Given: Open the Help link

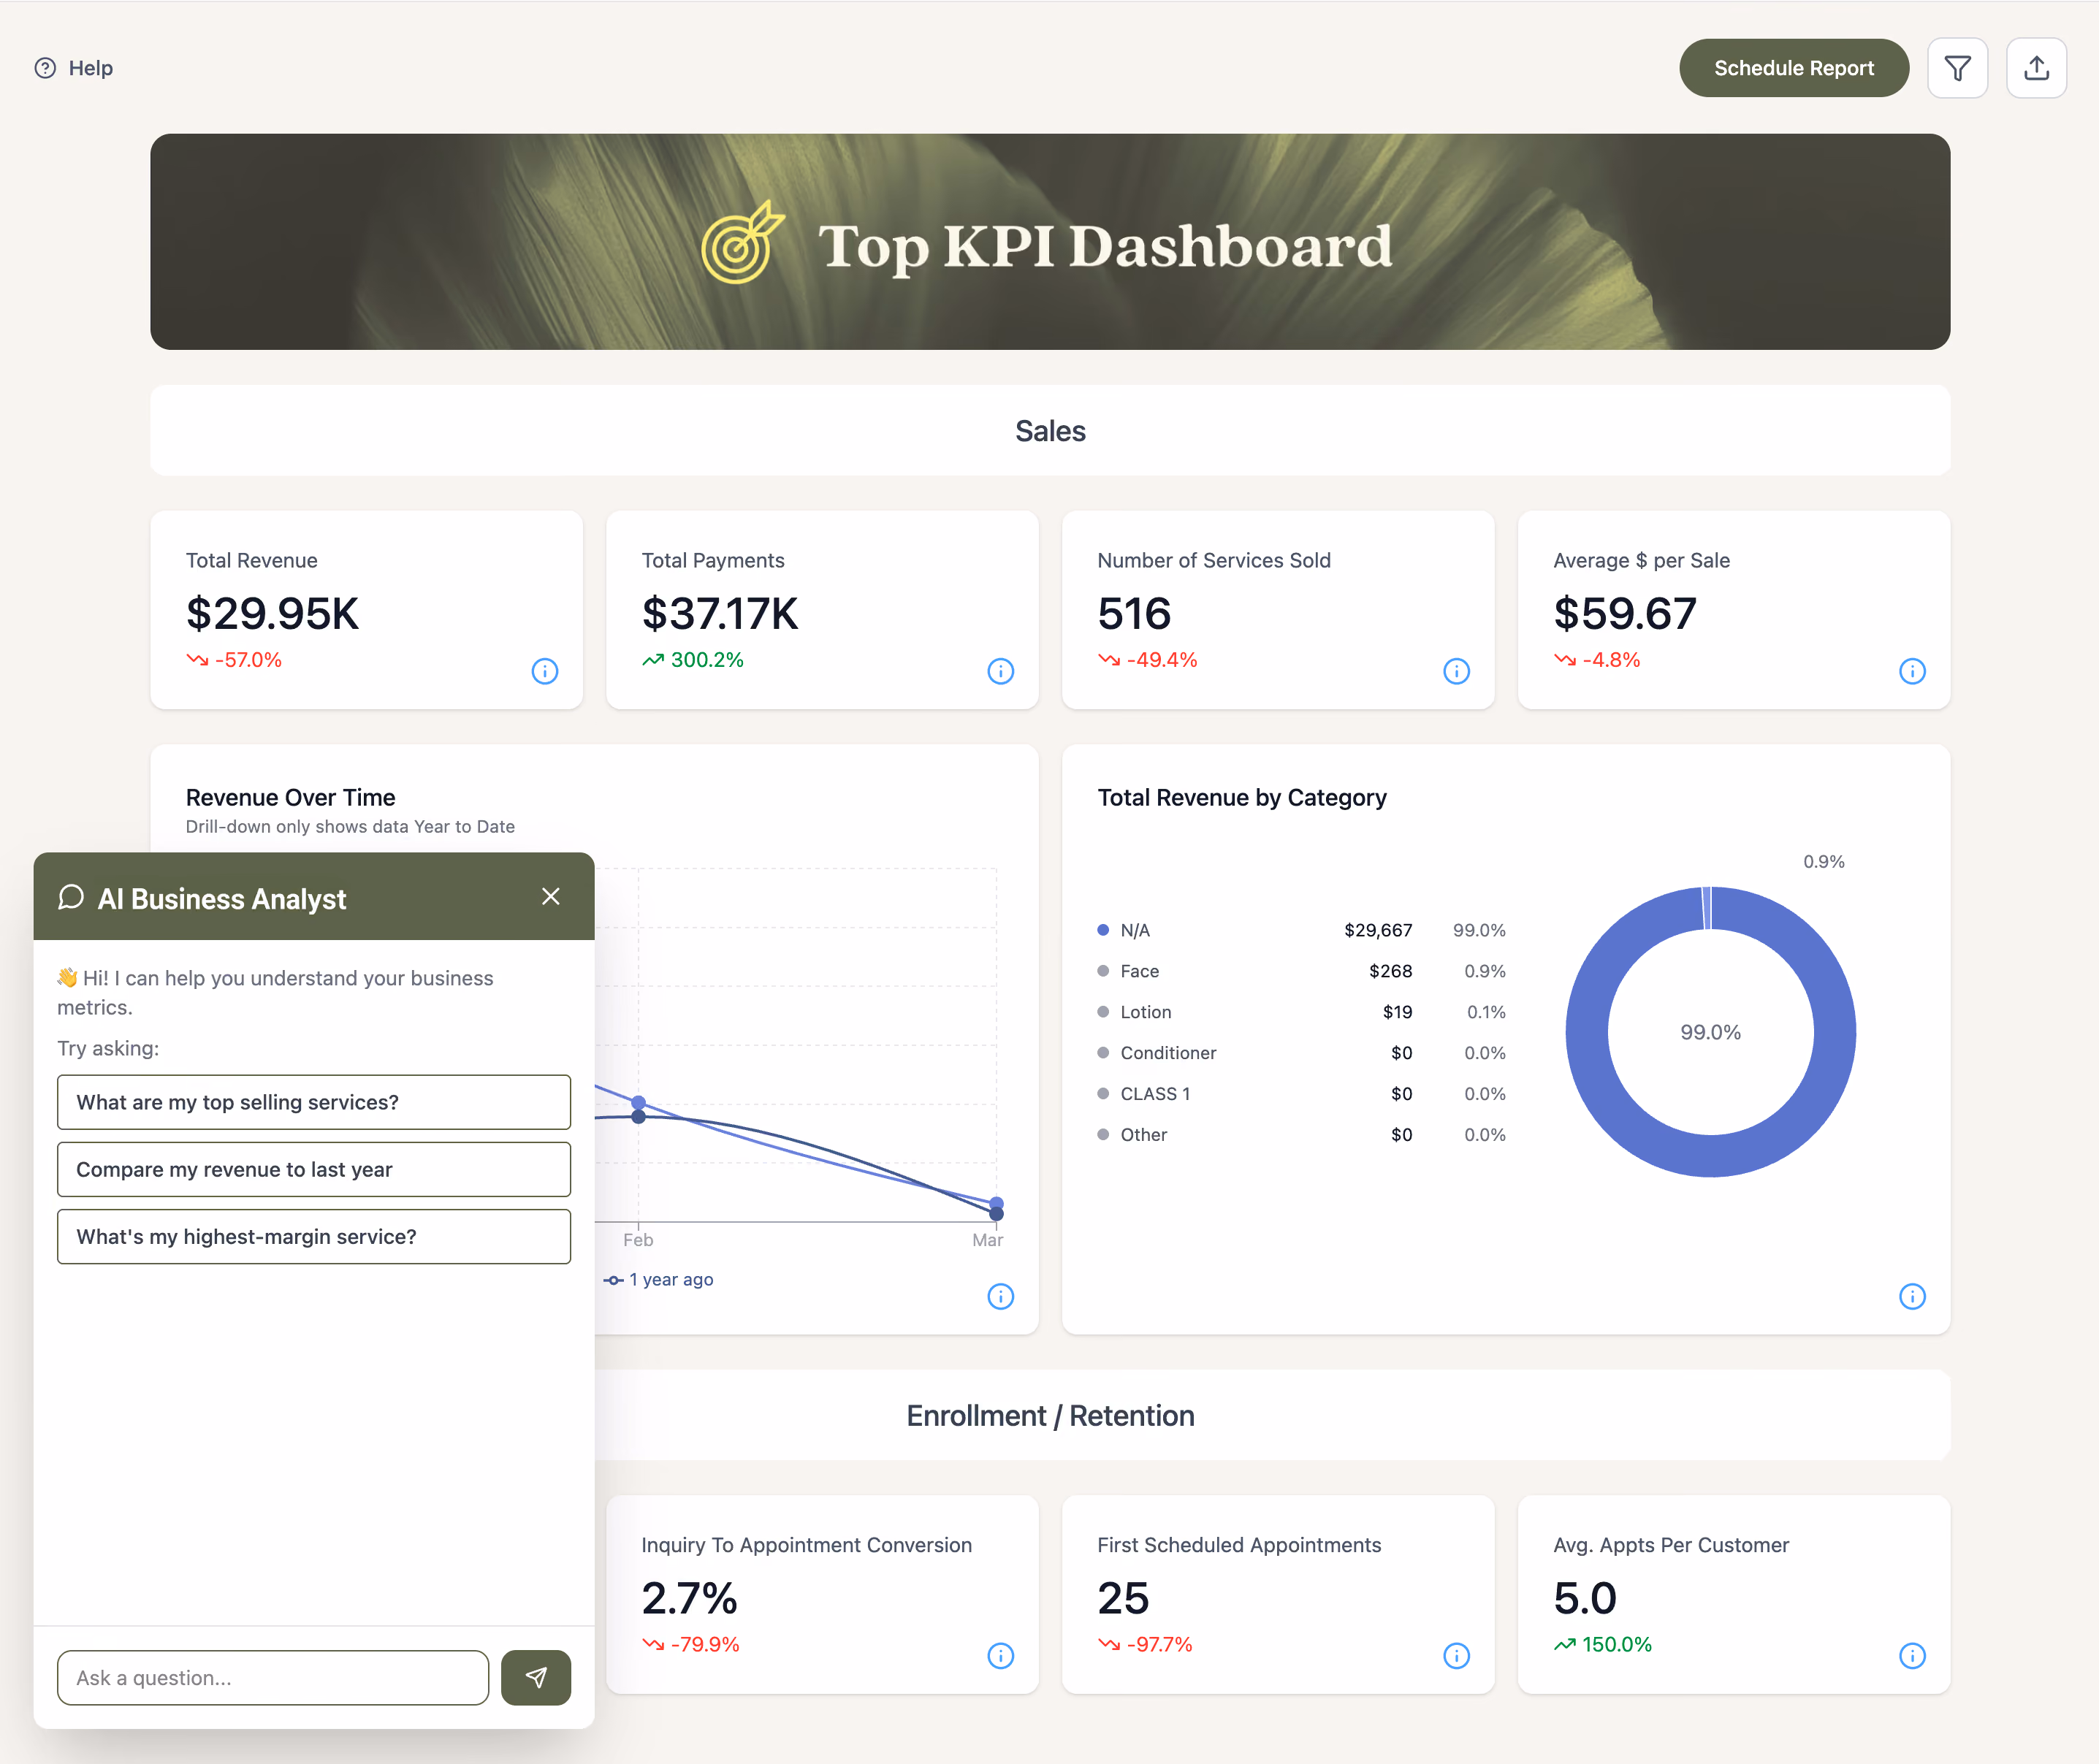Looking at the screenshot, I should coord(74,68).
